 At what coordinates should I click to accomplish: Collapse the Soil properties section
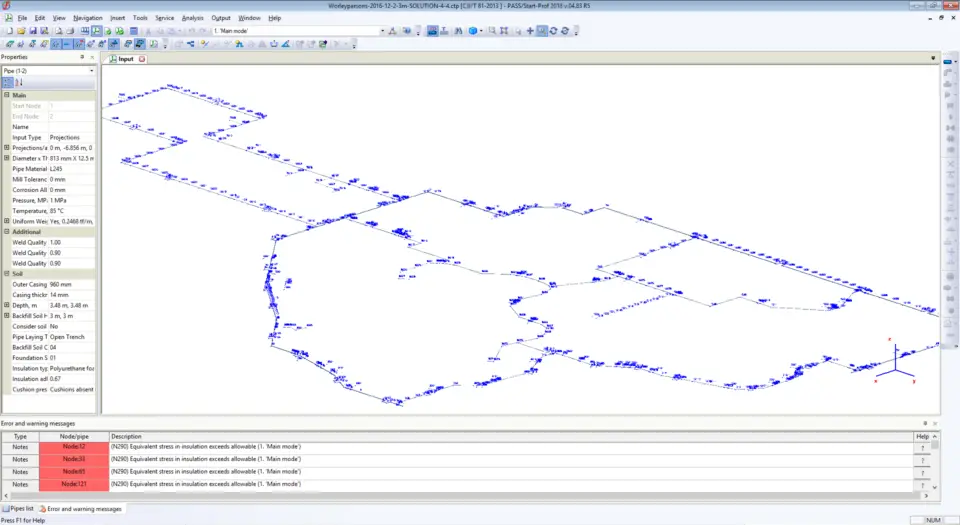(x=7, y=273)
